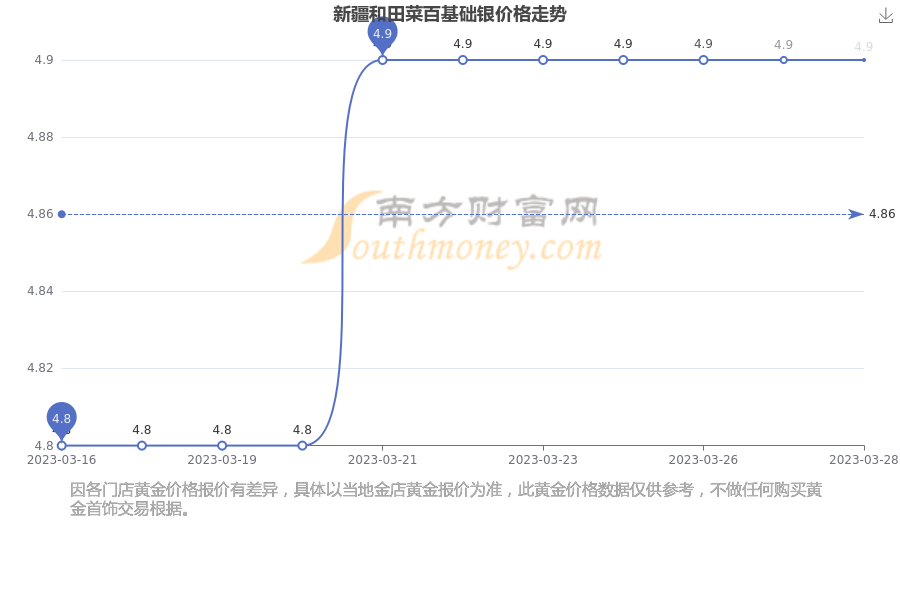Click the x-axis label 2023-03-28
The width and height of the screenshot is (900, 600).
click(x=863, y=459)
